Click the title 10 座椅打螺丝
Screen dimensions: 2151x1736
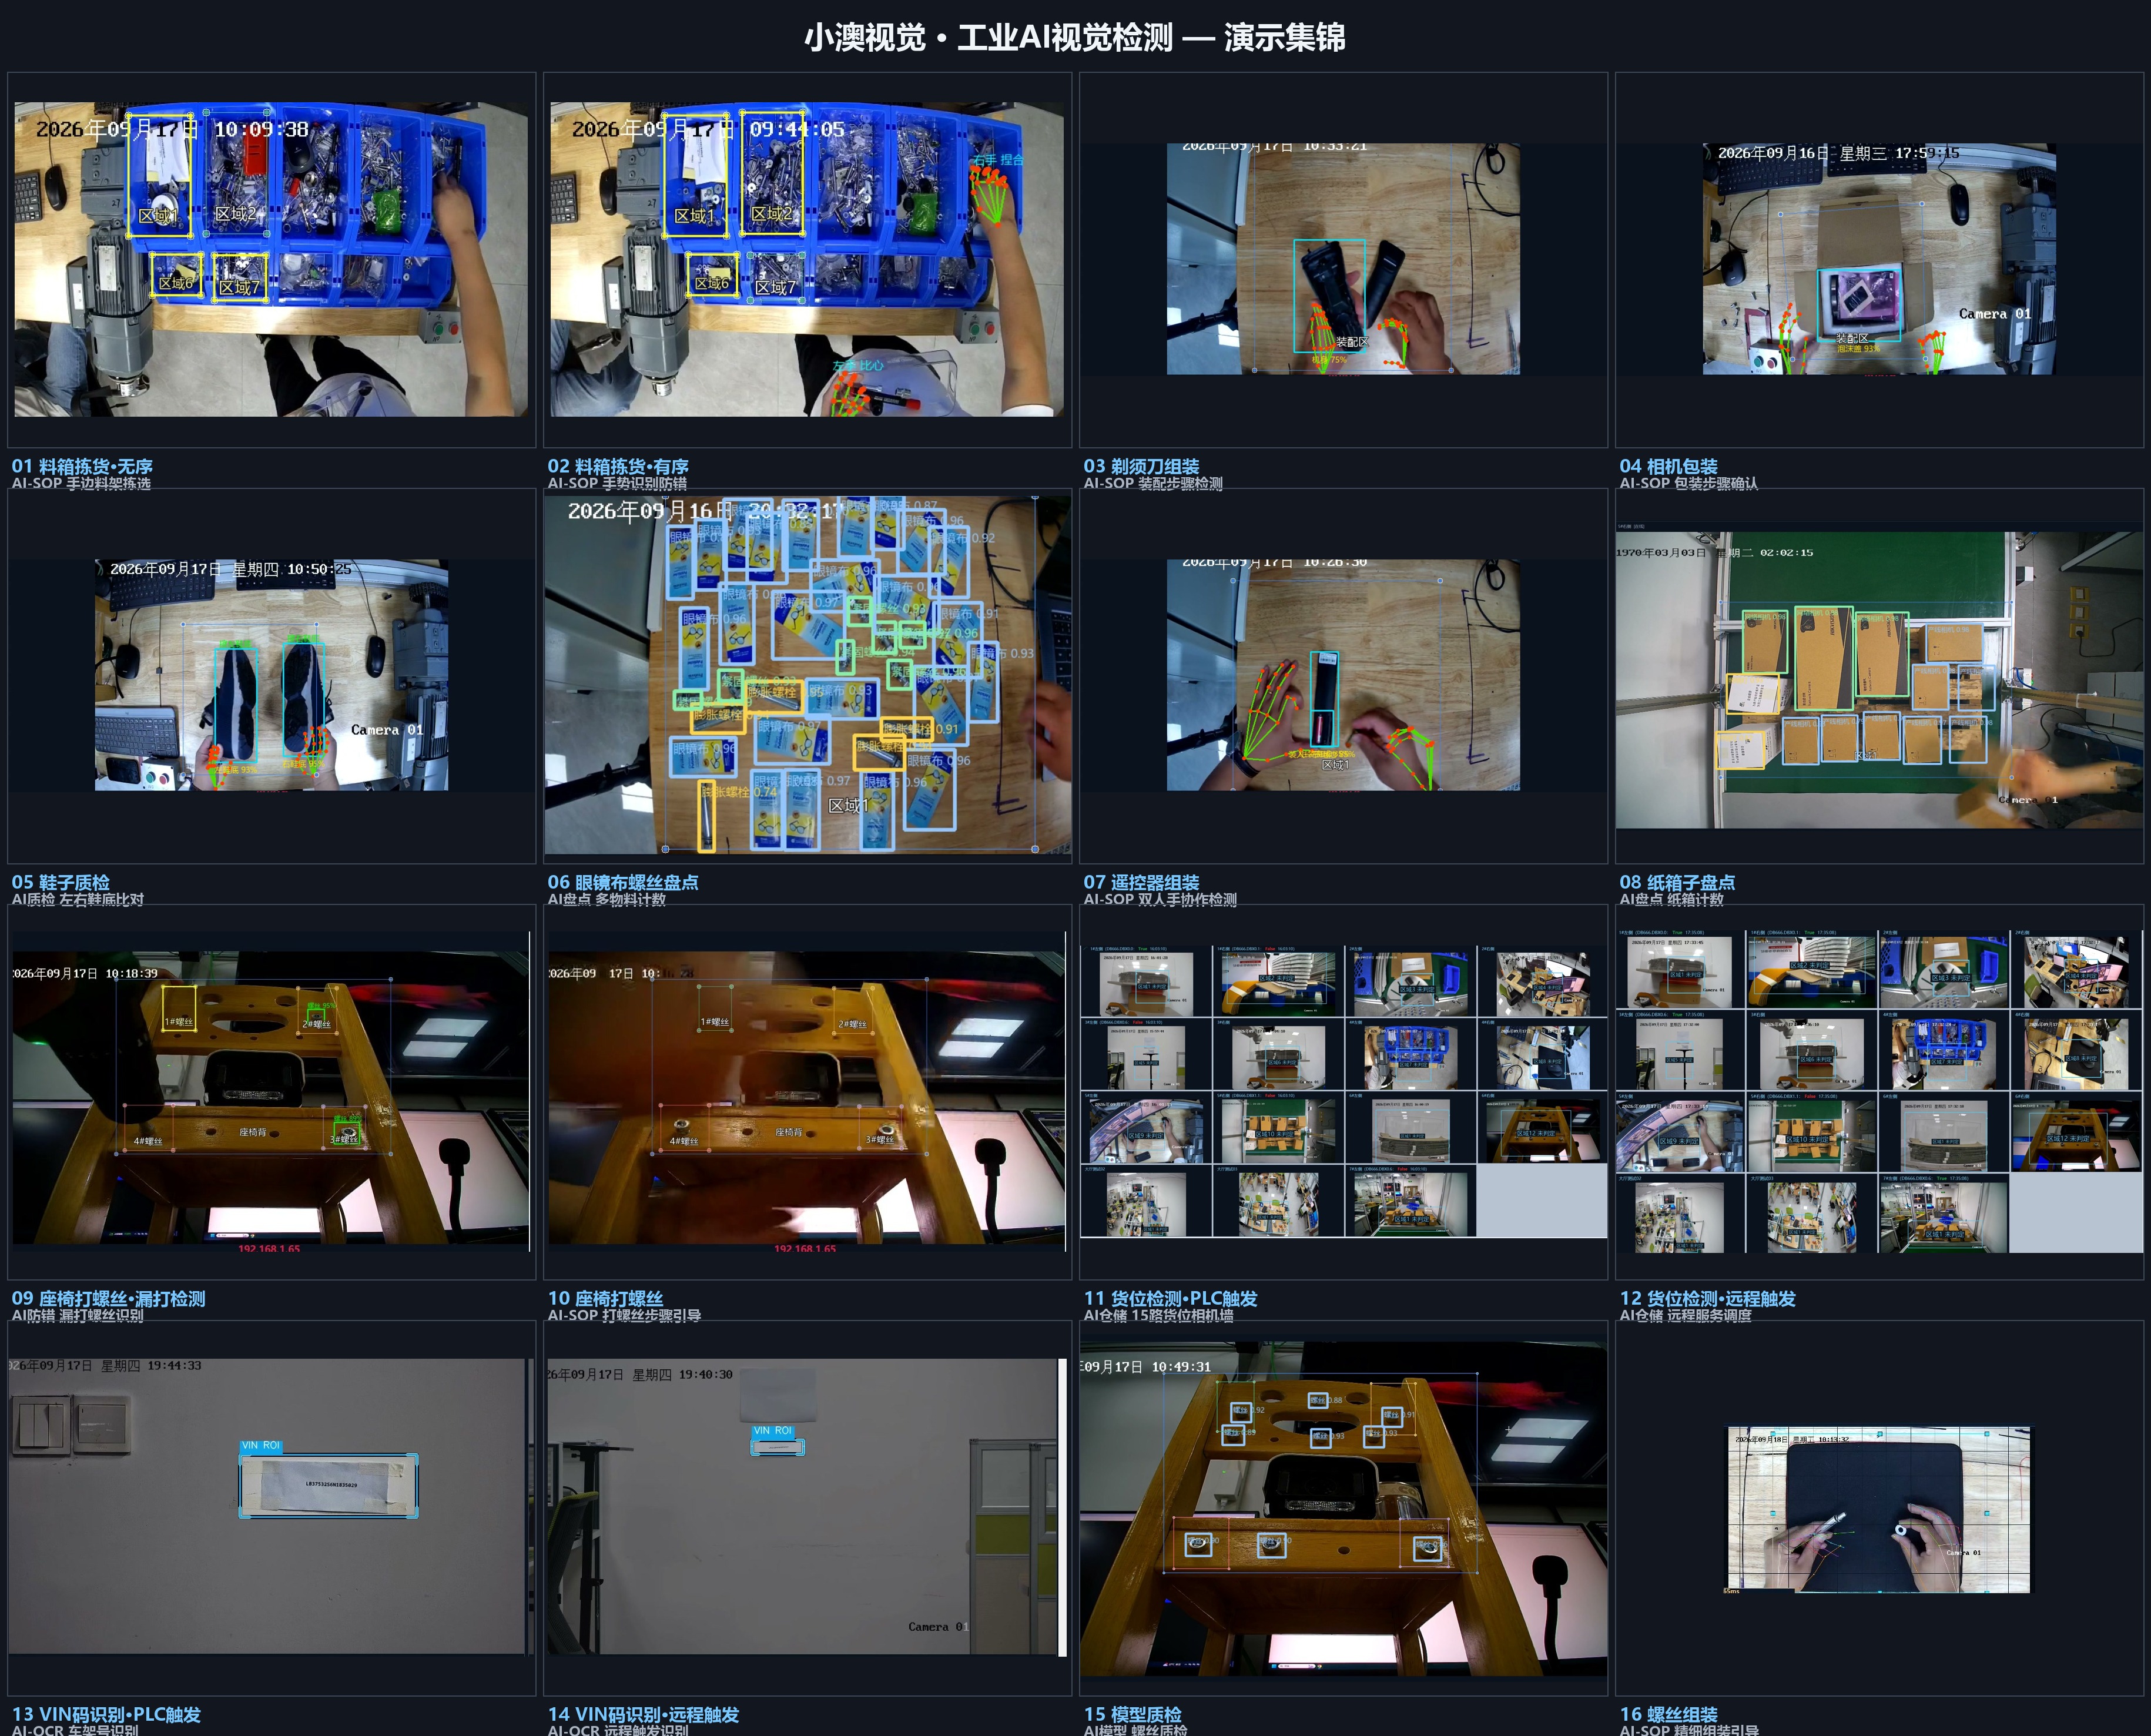[x=605, y=1298]
